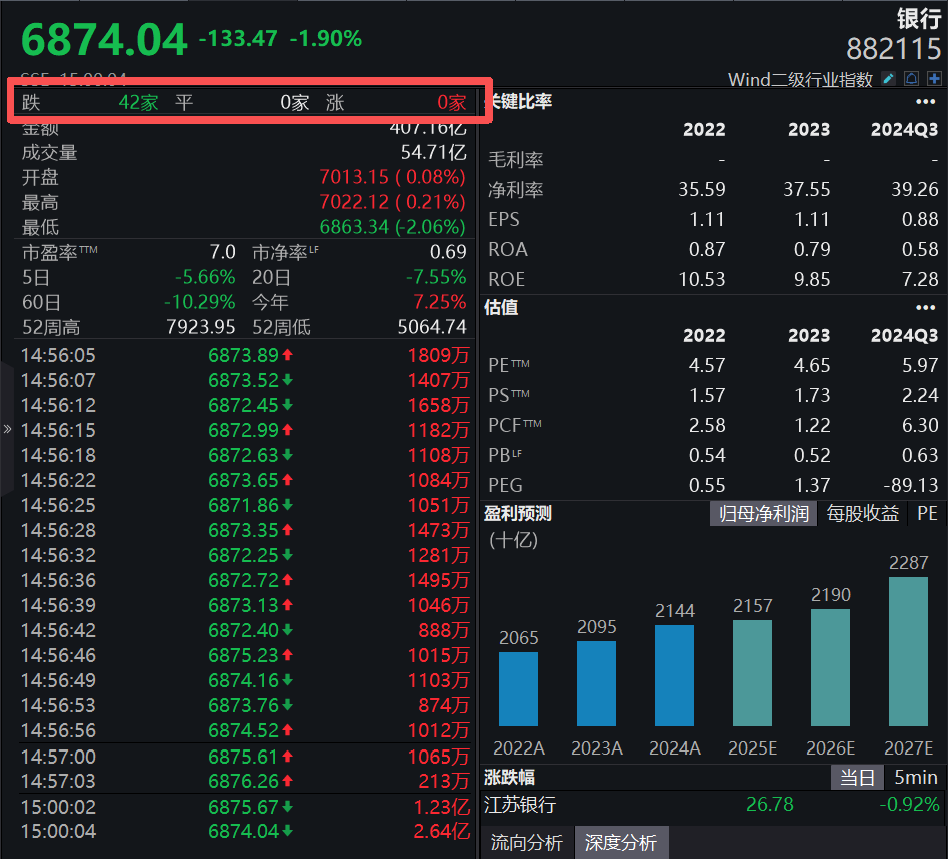
Task: Open the three-dot menu for 估值
Action: (925, 308)
